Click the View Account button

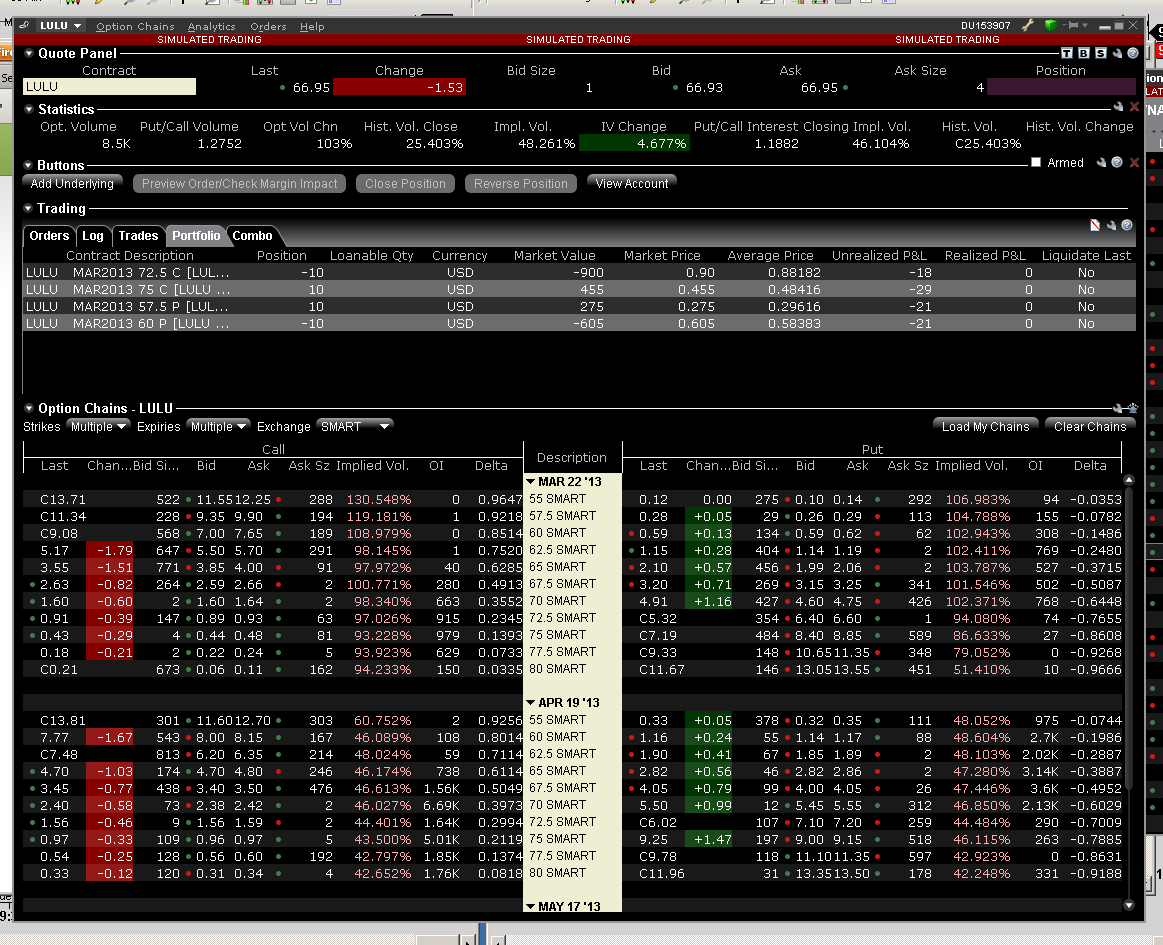pos(632,183)
